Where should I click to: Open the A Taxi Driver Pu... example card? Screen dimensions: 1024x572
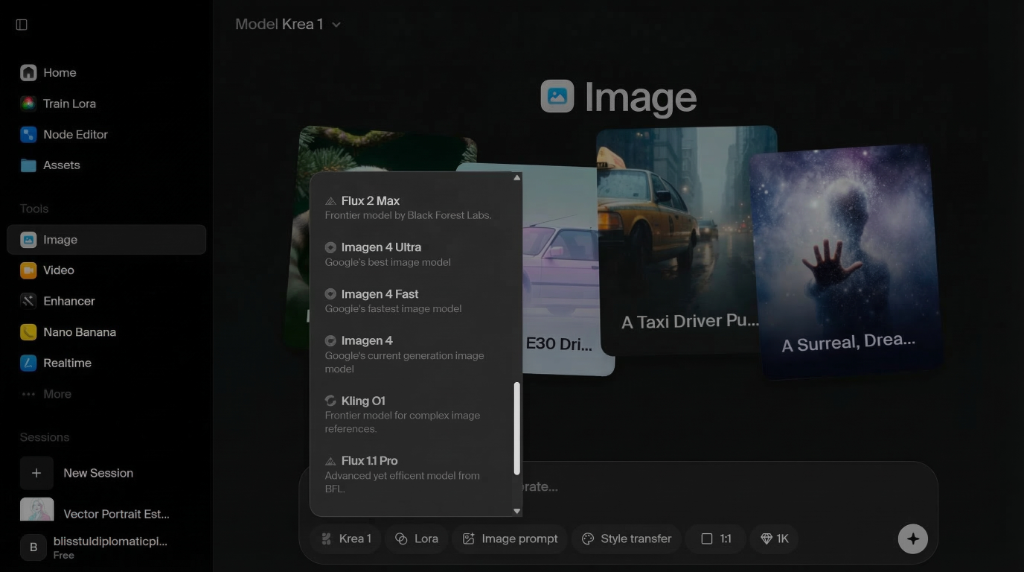point(687,240)
